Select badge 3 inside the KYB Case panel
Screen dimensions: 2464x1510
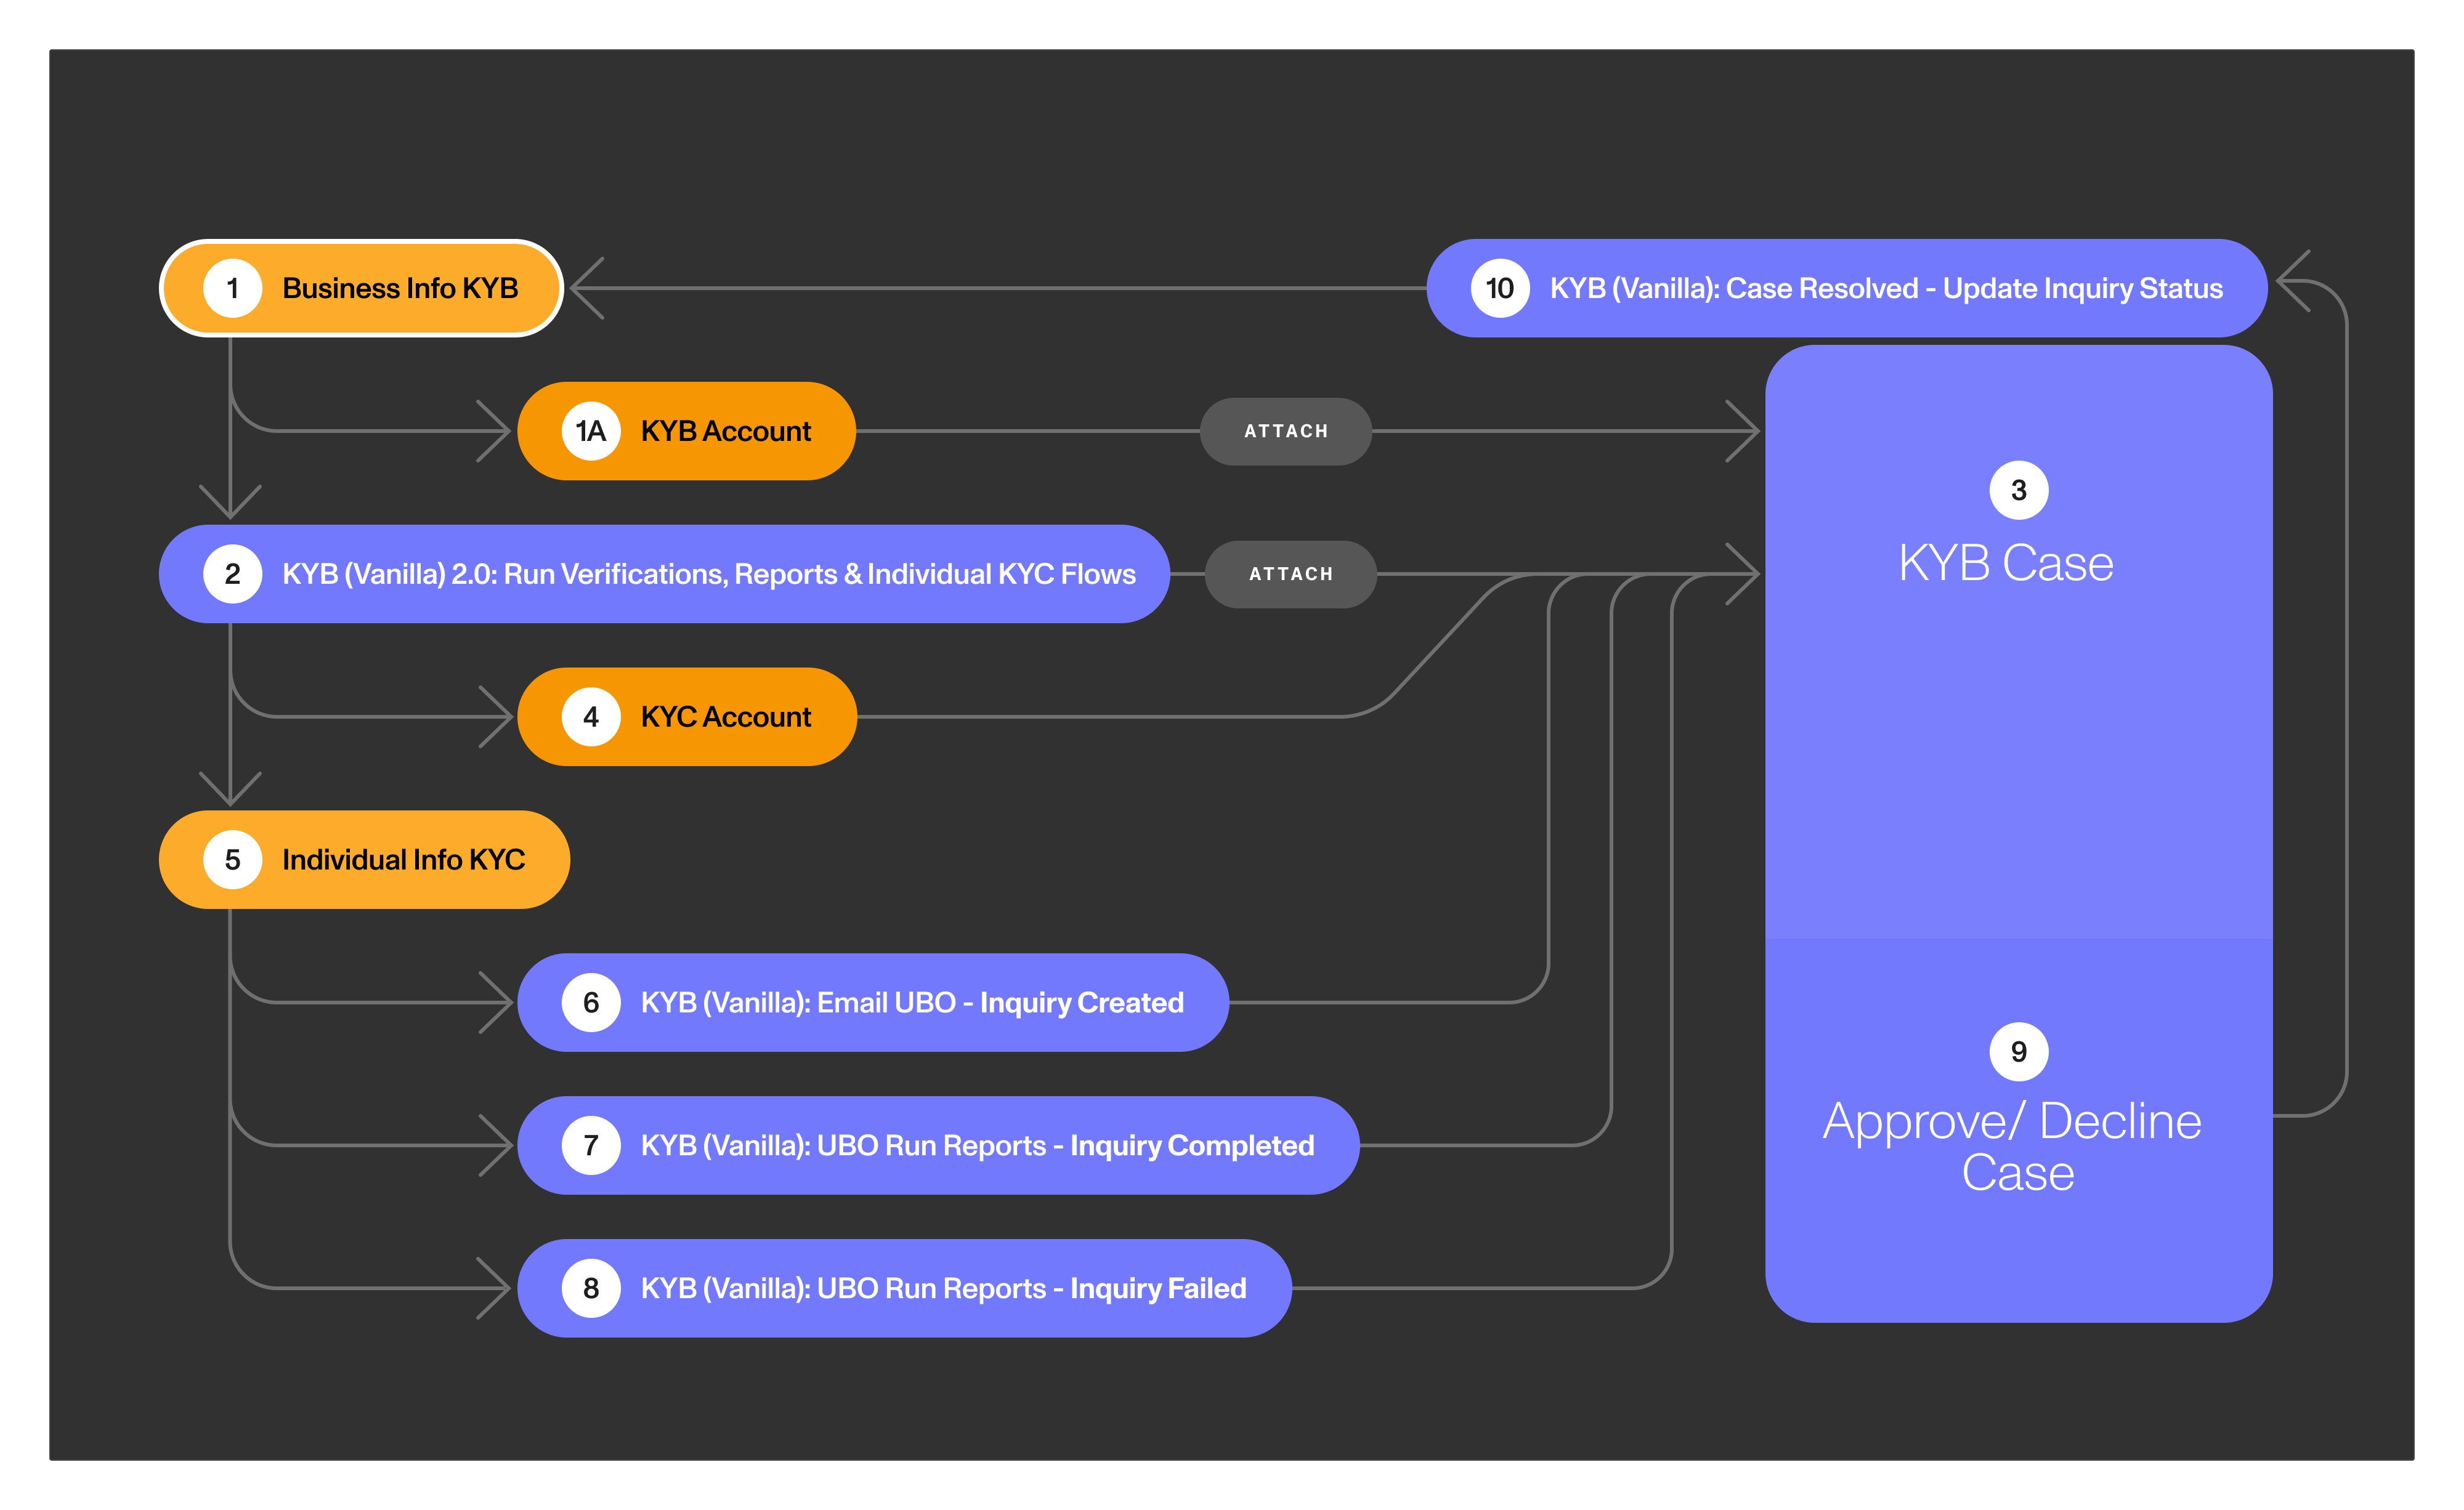coord(2019,489)
